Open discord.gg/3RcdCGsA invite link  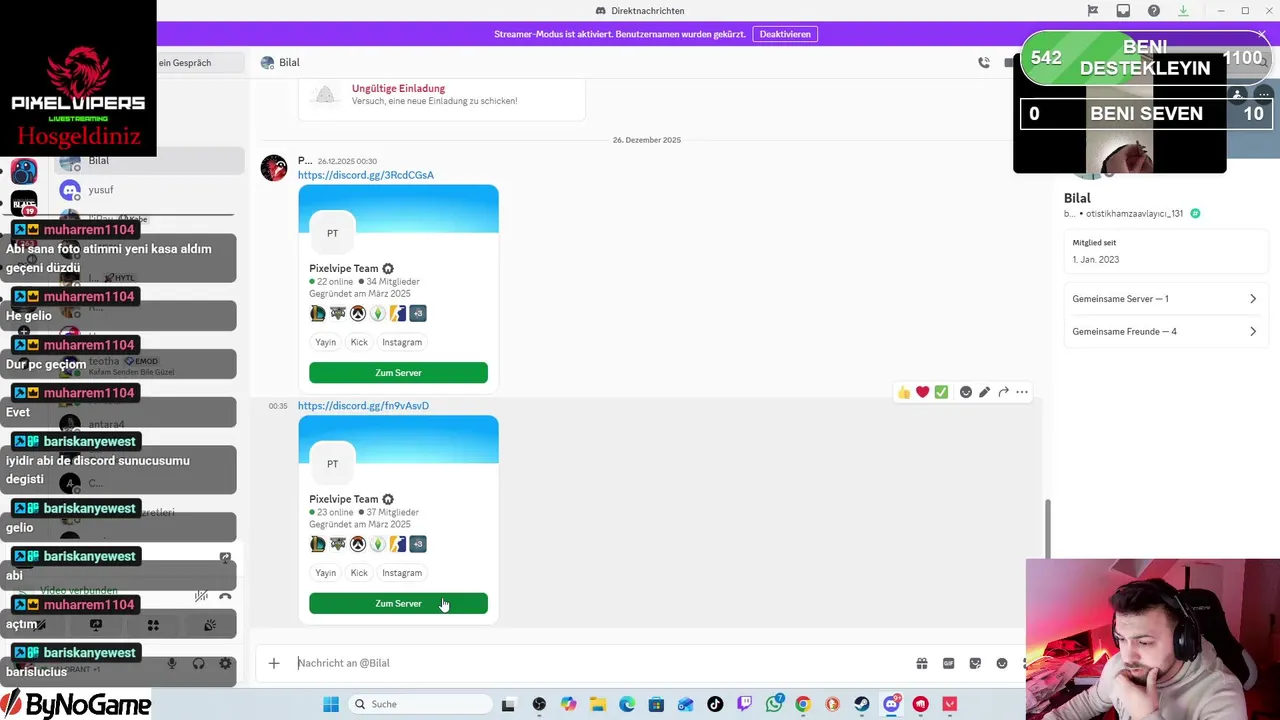coord(366,175)
